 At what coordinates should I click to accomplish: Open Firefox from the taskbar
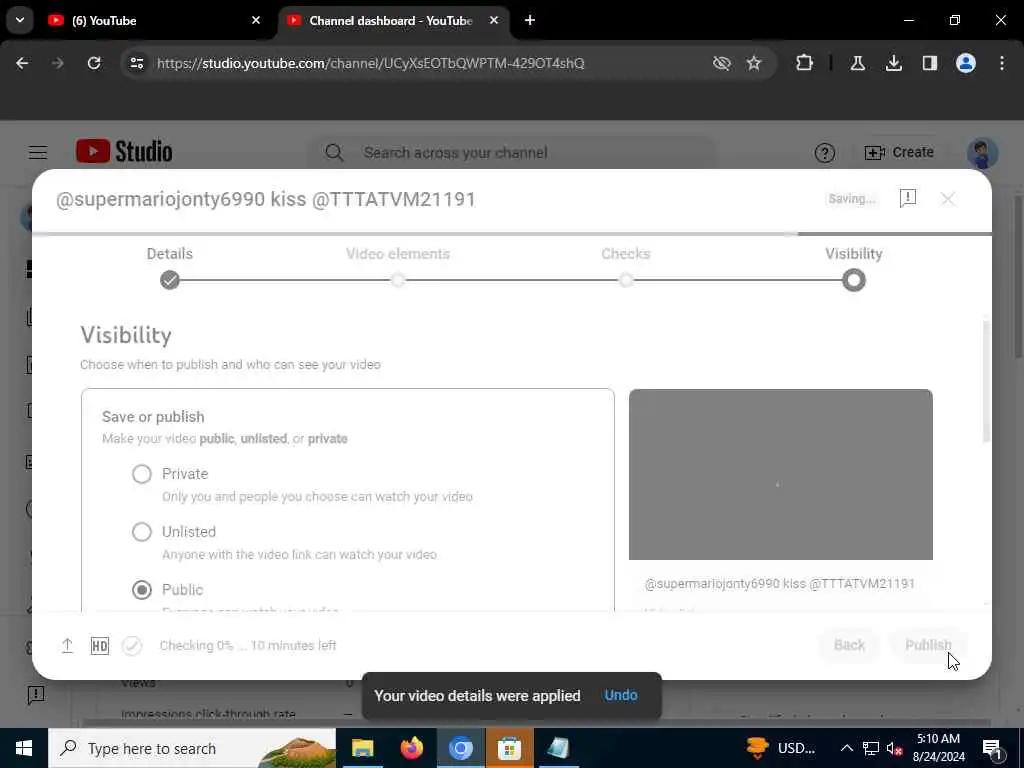[x=411, y=748]
